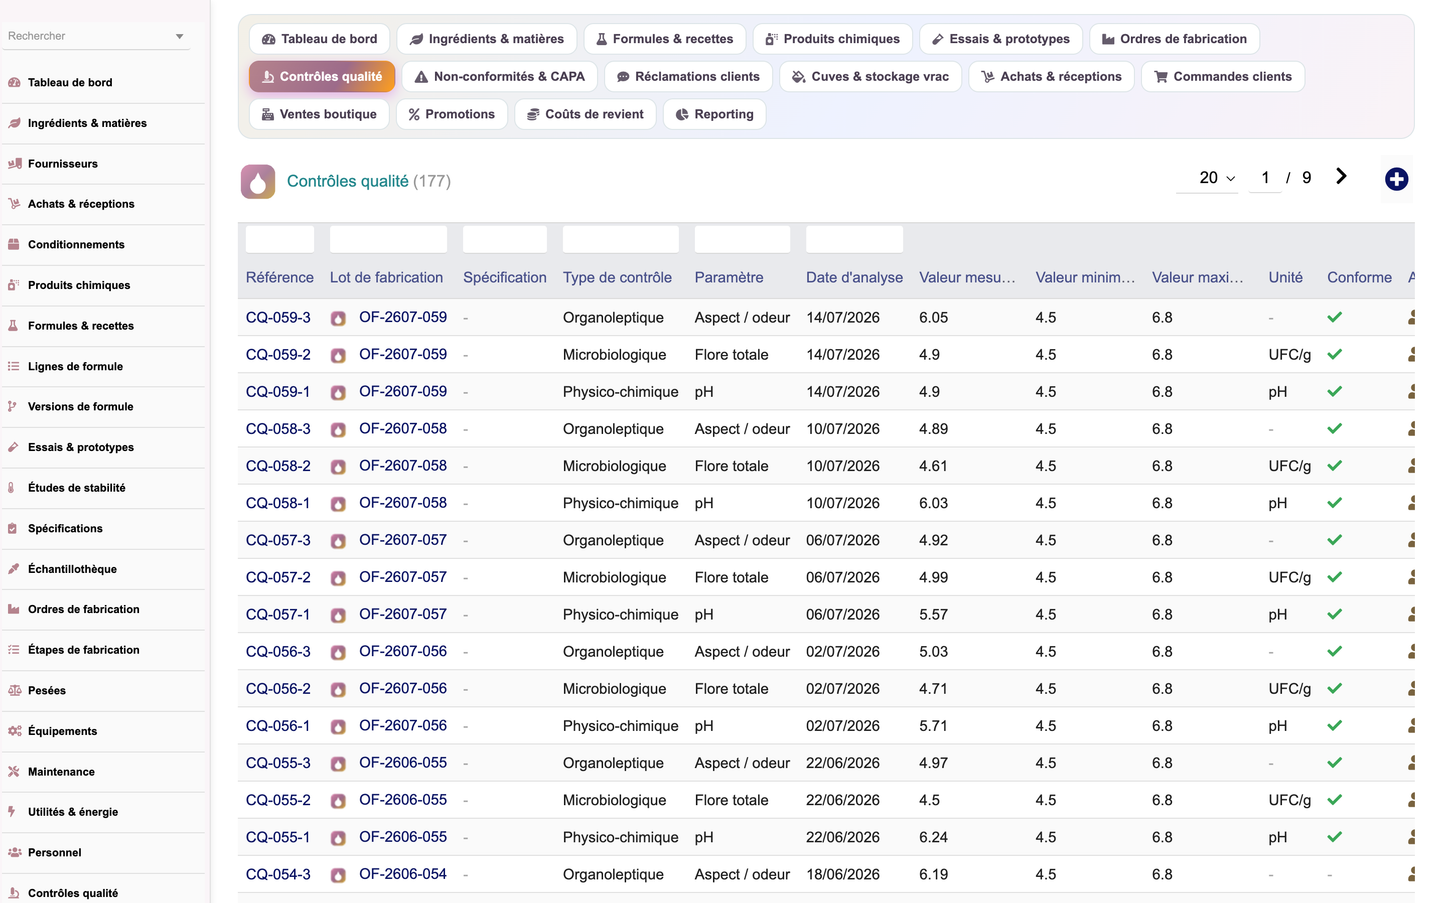Click the Conditionnements sidebar icon
Image resolution: width=1445 pixels, height=903 pixels.
tap(14, 245)
